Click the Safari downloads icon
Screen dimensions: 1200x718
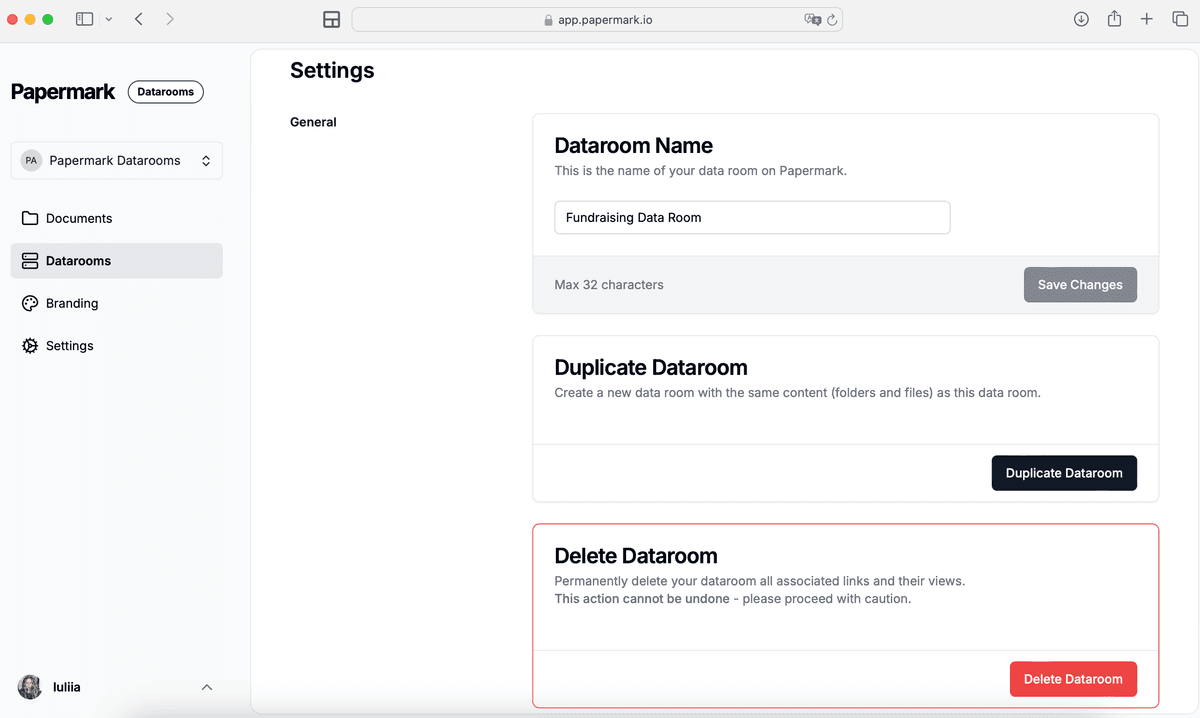(x=1081, y=19)
